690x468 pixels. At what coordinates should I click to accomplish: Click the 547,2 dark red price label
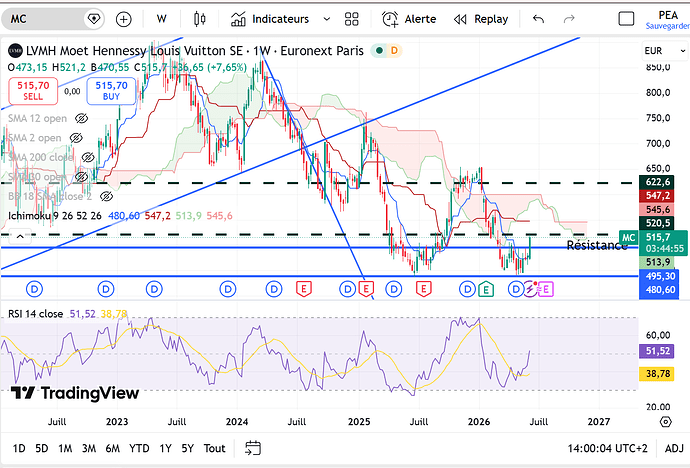point(657,195)
